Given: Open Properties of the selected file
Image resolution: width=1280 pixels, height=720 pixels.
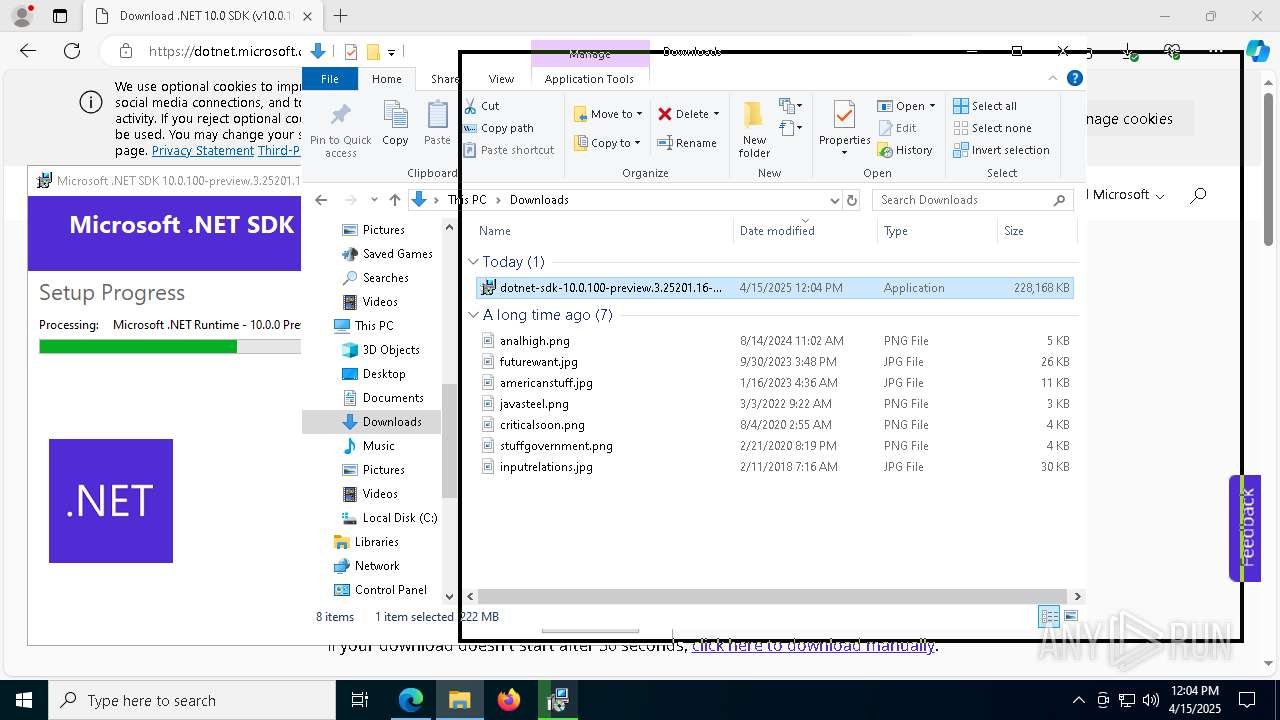Looking at the screenshot, I should click(844, 129).
